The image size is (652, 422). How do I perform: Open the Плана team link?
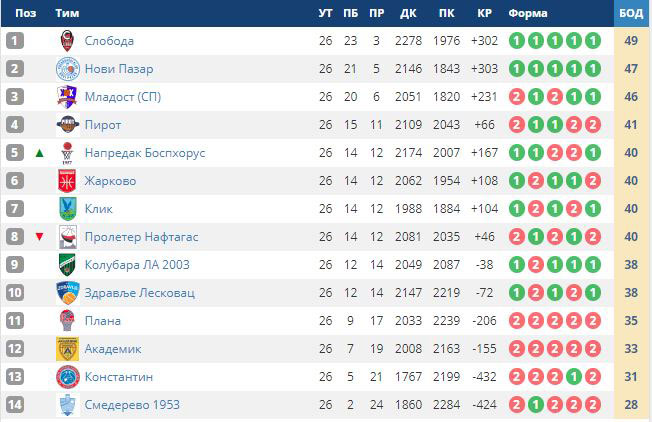coord(103,321)
